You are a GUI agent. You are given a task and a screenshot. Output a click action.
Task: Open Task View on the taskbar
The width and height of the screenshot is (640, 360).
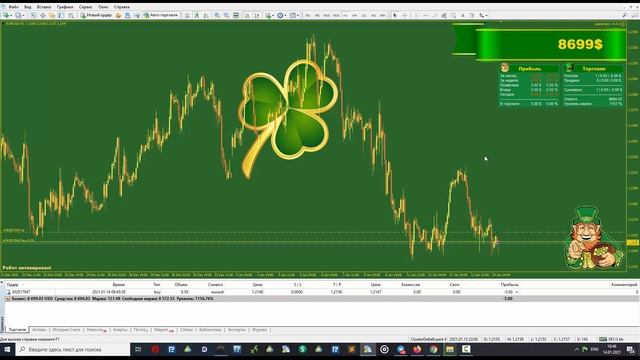pyautogui.click(x=138, y=349)
